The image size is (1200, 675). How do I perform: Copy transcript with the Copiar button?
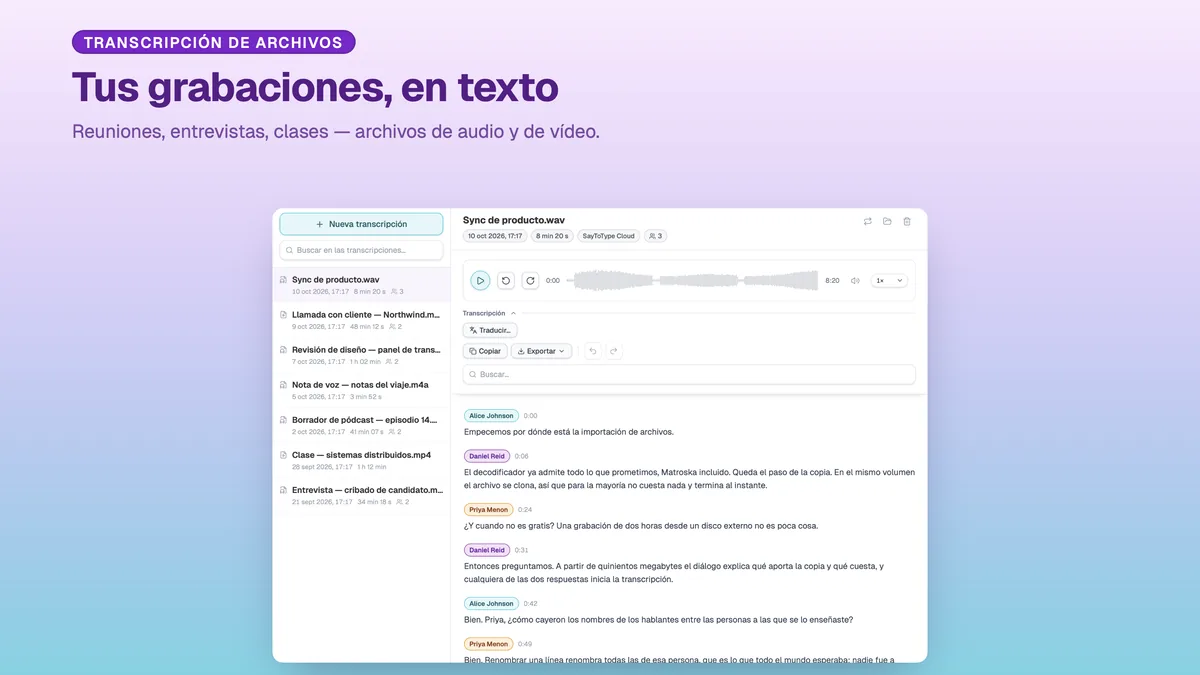[x=485, y=351]
